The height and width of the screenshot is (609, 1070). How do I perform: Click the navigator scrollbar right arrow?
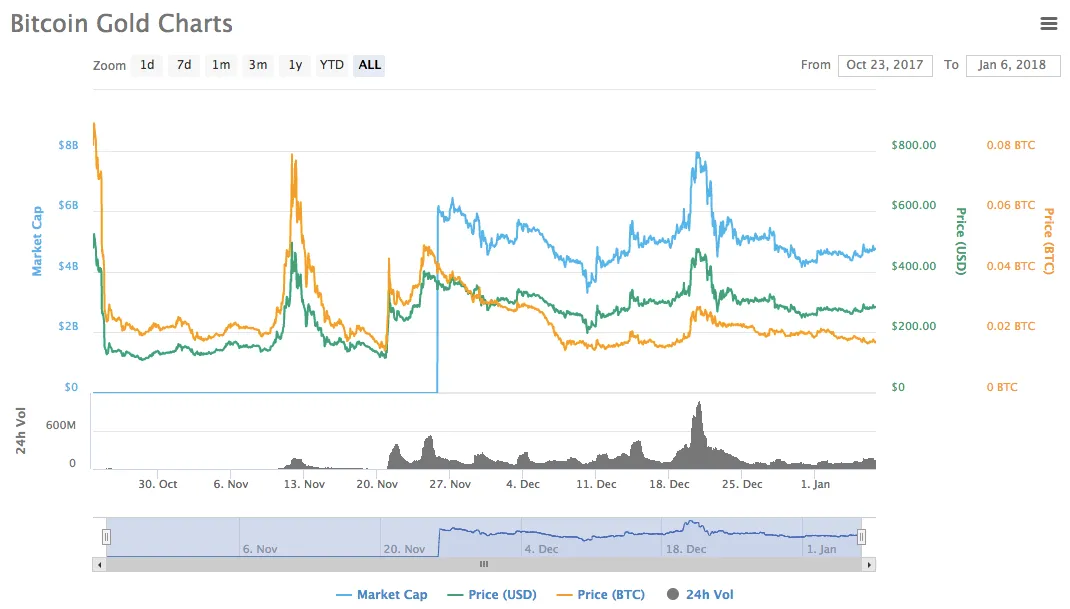[869, 565]
